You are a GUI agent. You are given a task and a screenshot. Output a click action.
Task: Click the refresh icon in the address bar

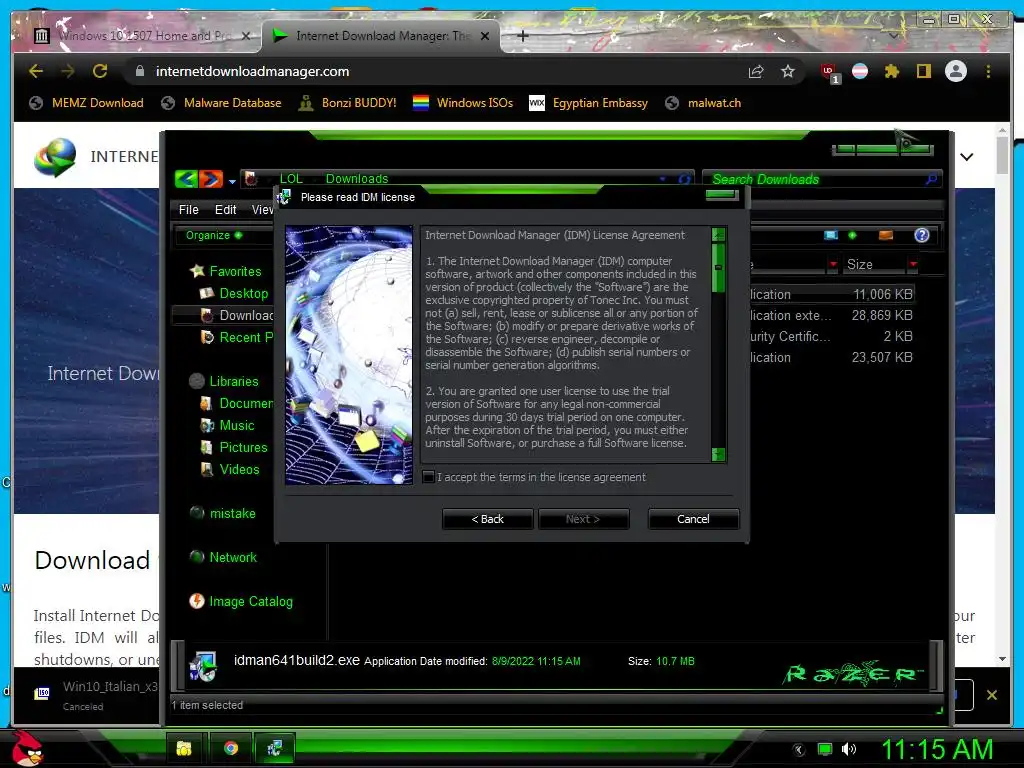tap(684, 178)
